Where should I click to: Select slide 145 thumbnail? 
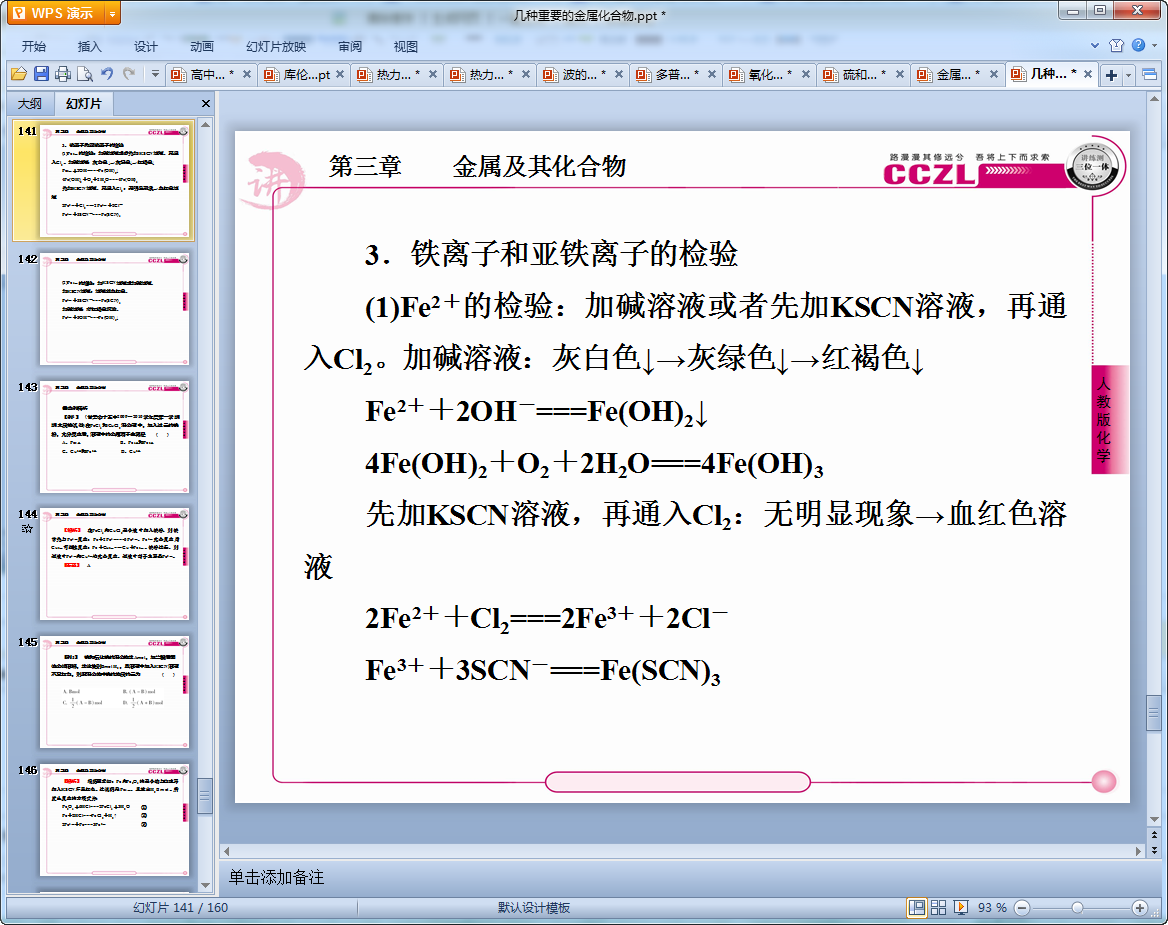pyautogui.click(x=115, y=692)
